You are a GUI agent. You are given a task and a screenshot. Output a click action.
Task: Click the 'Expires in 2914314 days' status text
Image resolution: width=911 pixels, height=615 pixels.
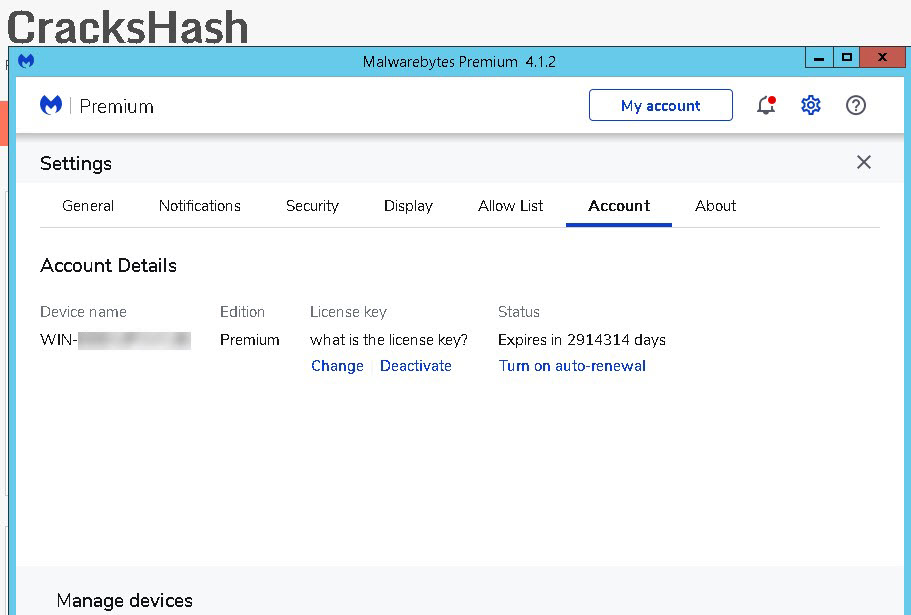(x=582, y=340)
